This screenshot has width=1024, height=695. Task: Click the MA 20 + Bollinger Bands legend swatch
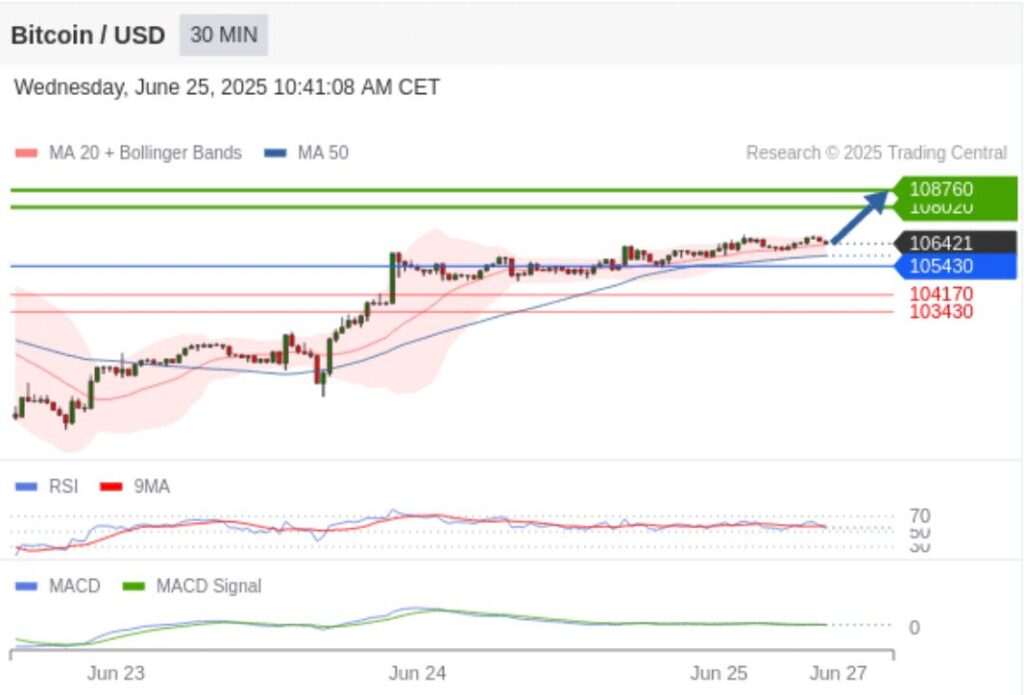[26, 153]
